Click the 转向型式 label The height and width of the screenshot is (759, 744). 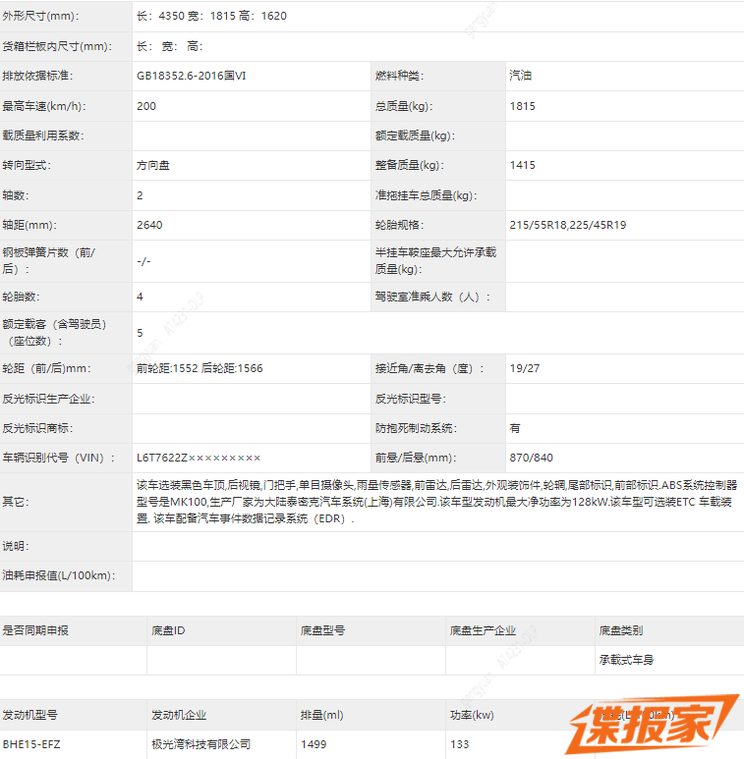click(27, 165)
